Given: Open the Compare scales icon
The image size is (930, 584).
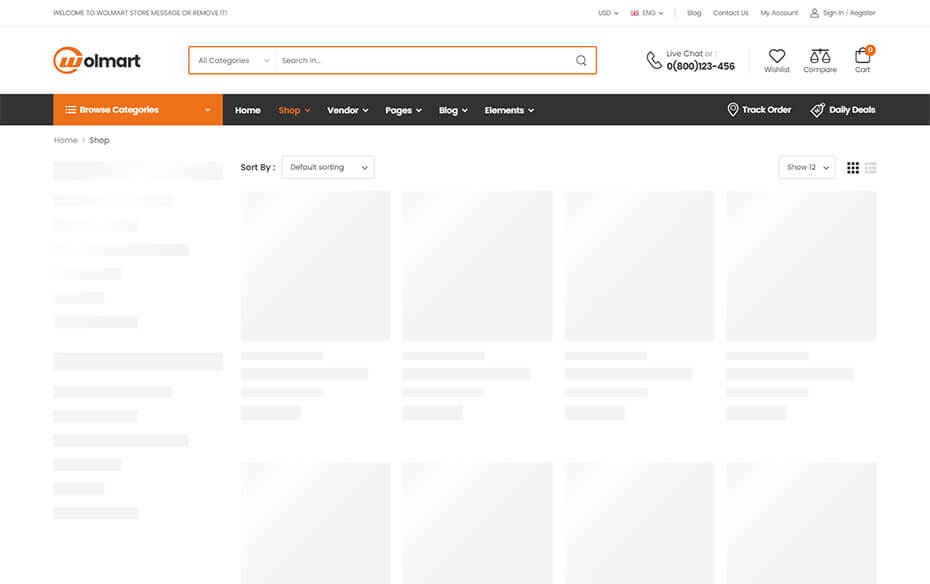Looking at the screenshot, I should 820,57.
